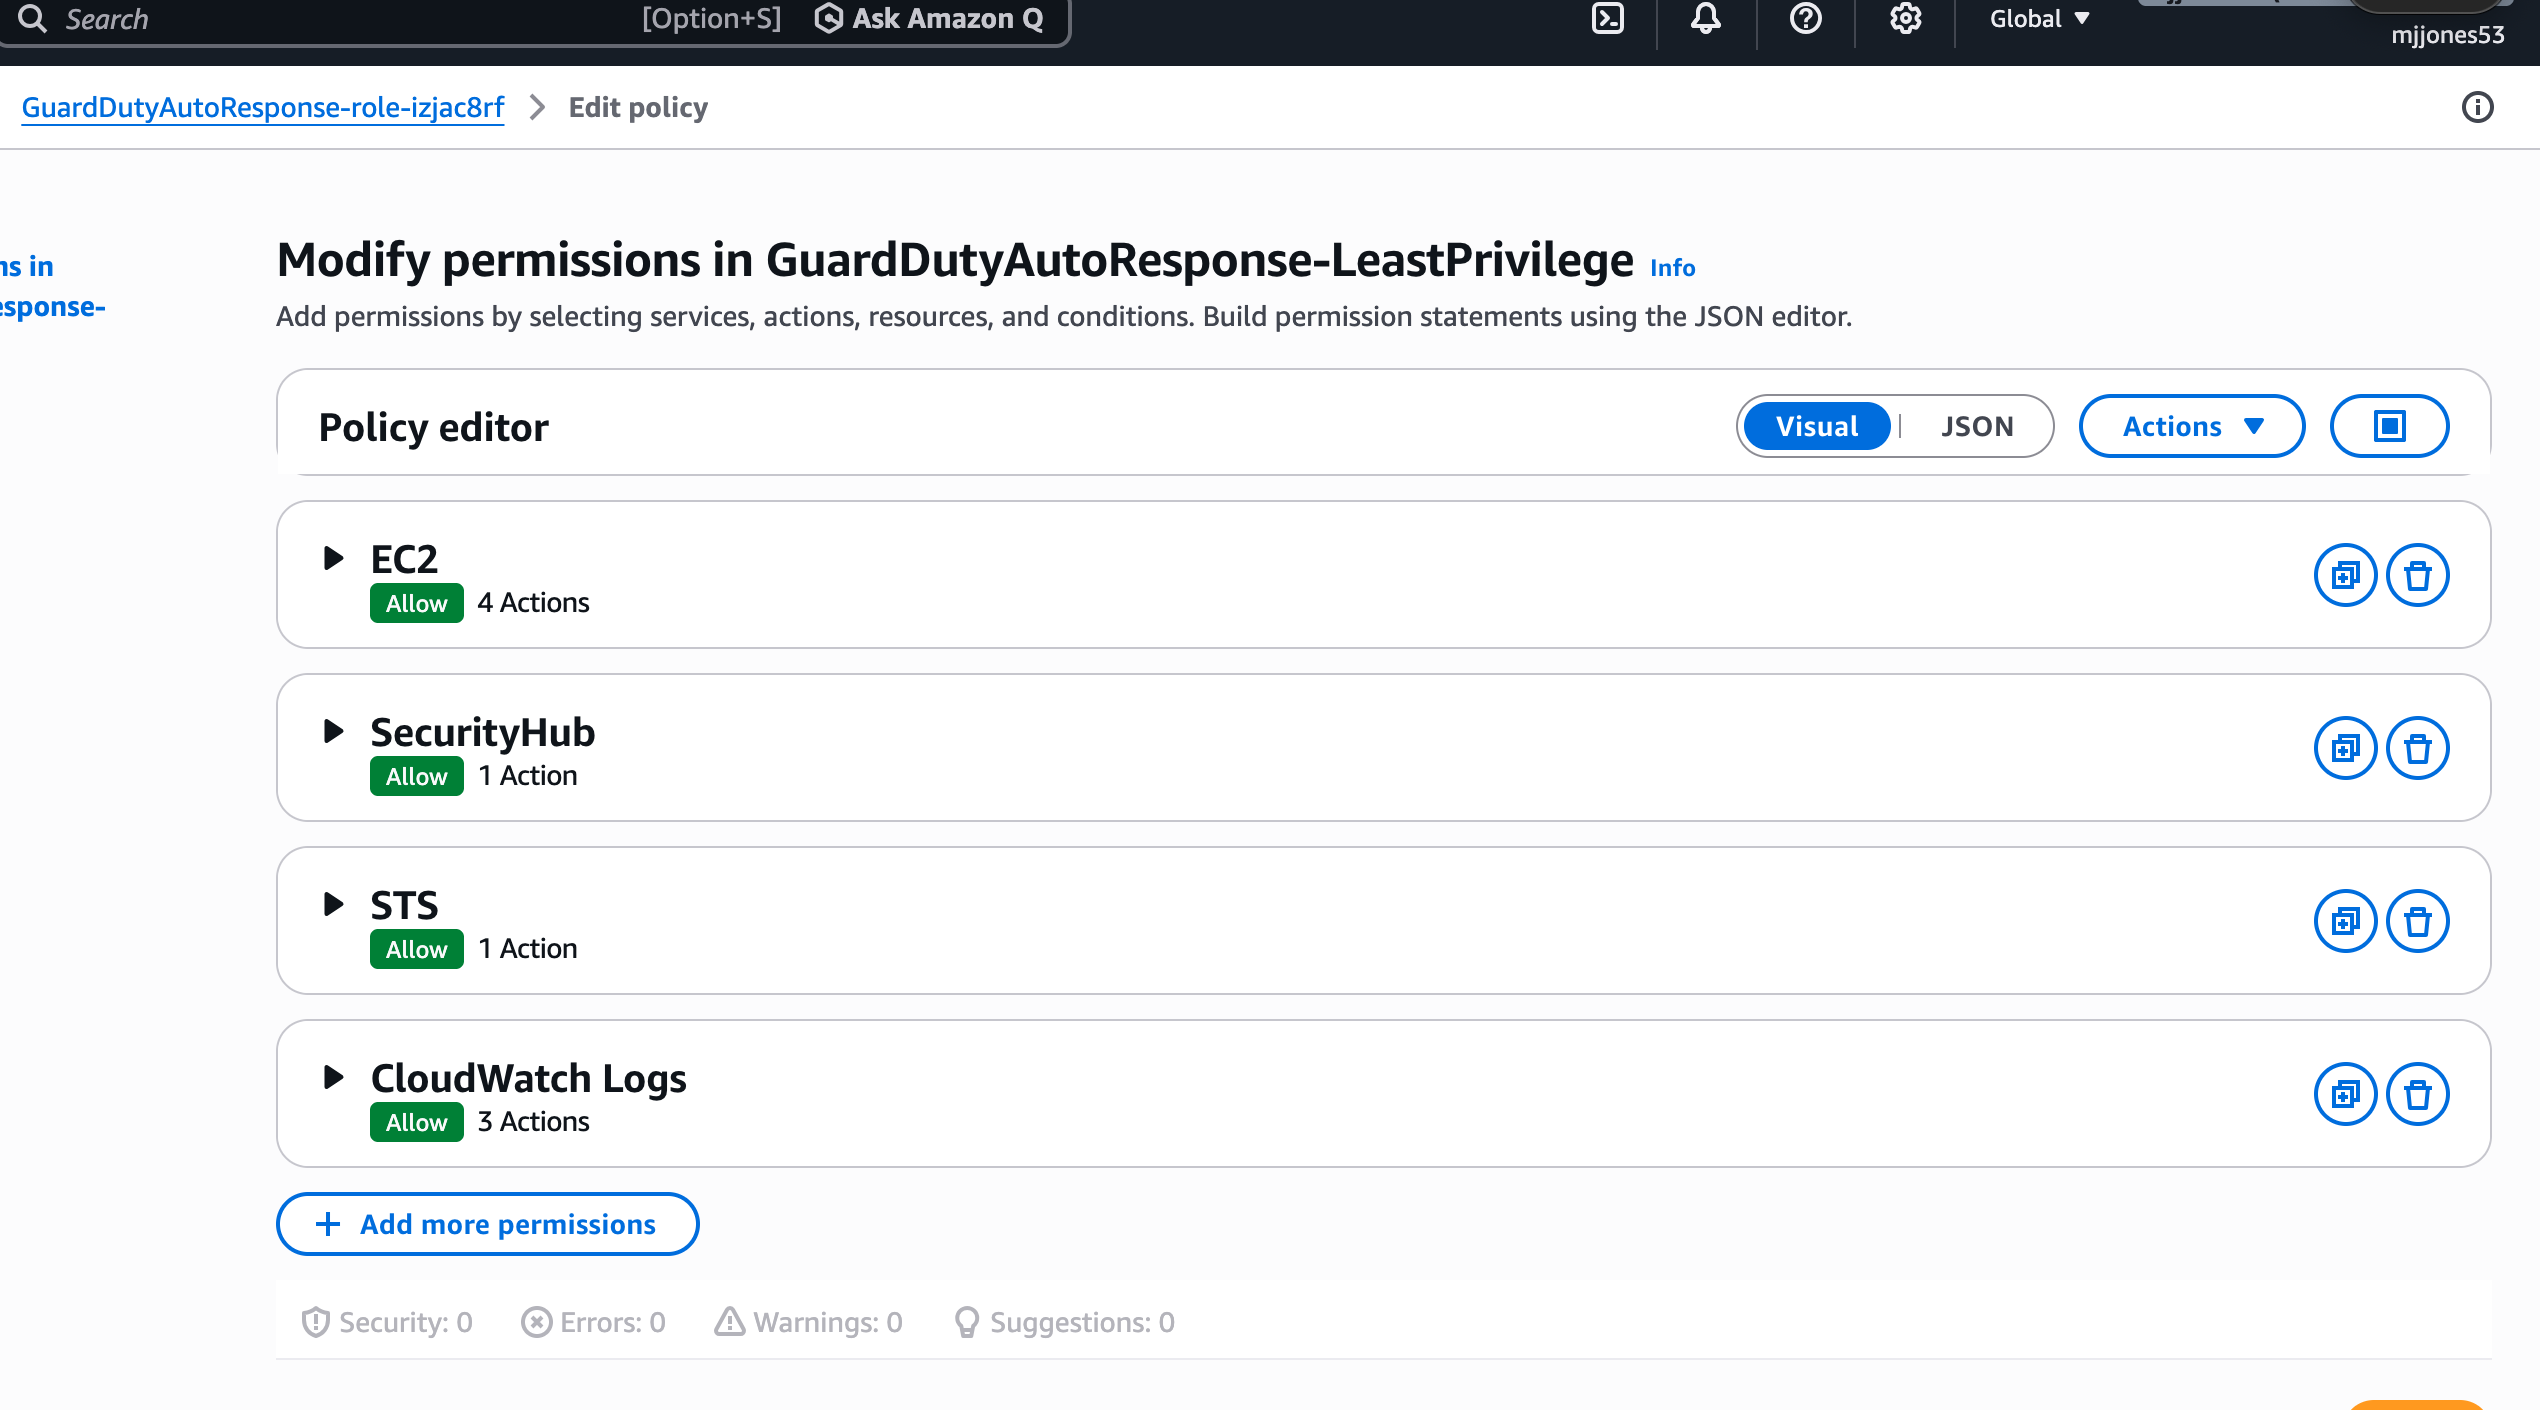Open GuardDutyAutoResponse-role-izjac8rf breadcrumb link
2540x1410 pixels.
[263, 107]
